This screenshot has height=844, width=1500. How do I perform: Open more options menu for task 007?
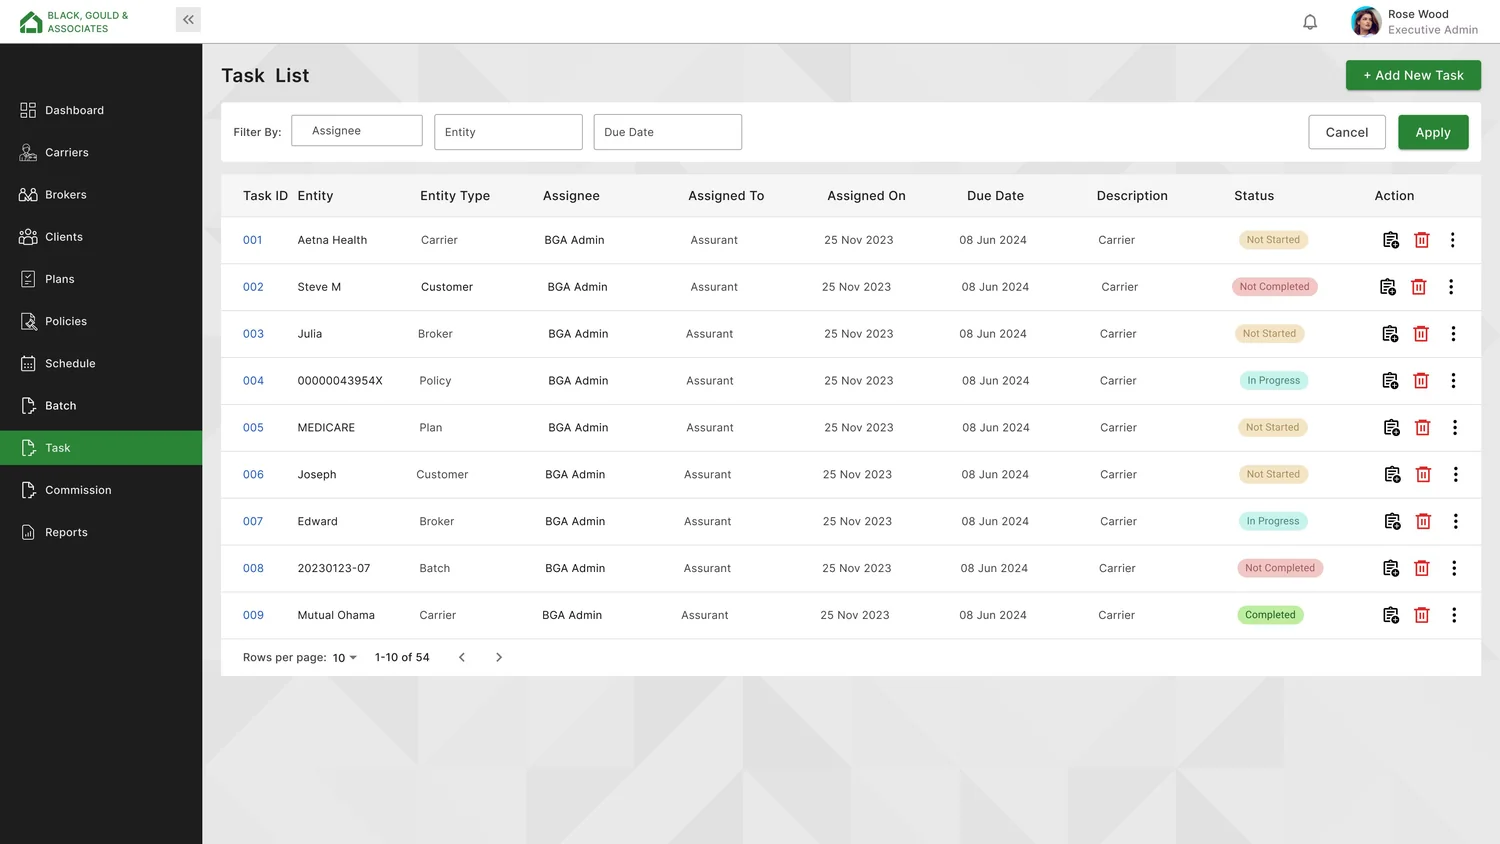[1455, 521]
